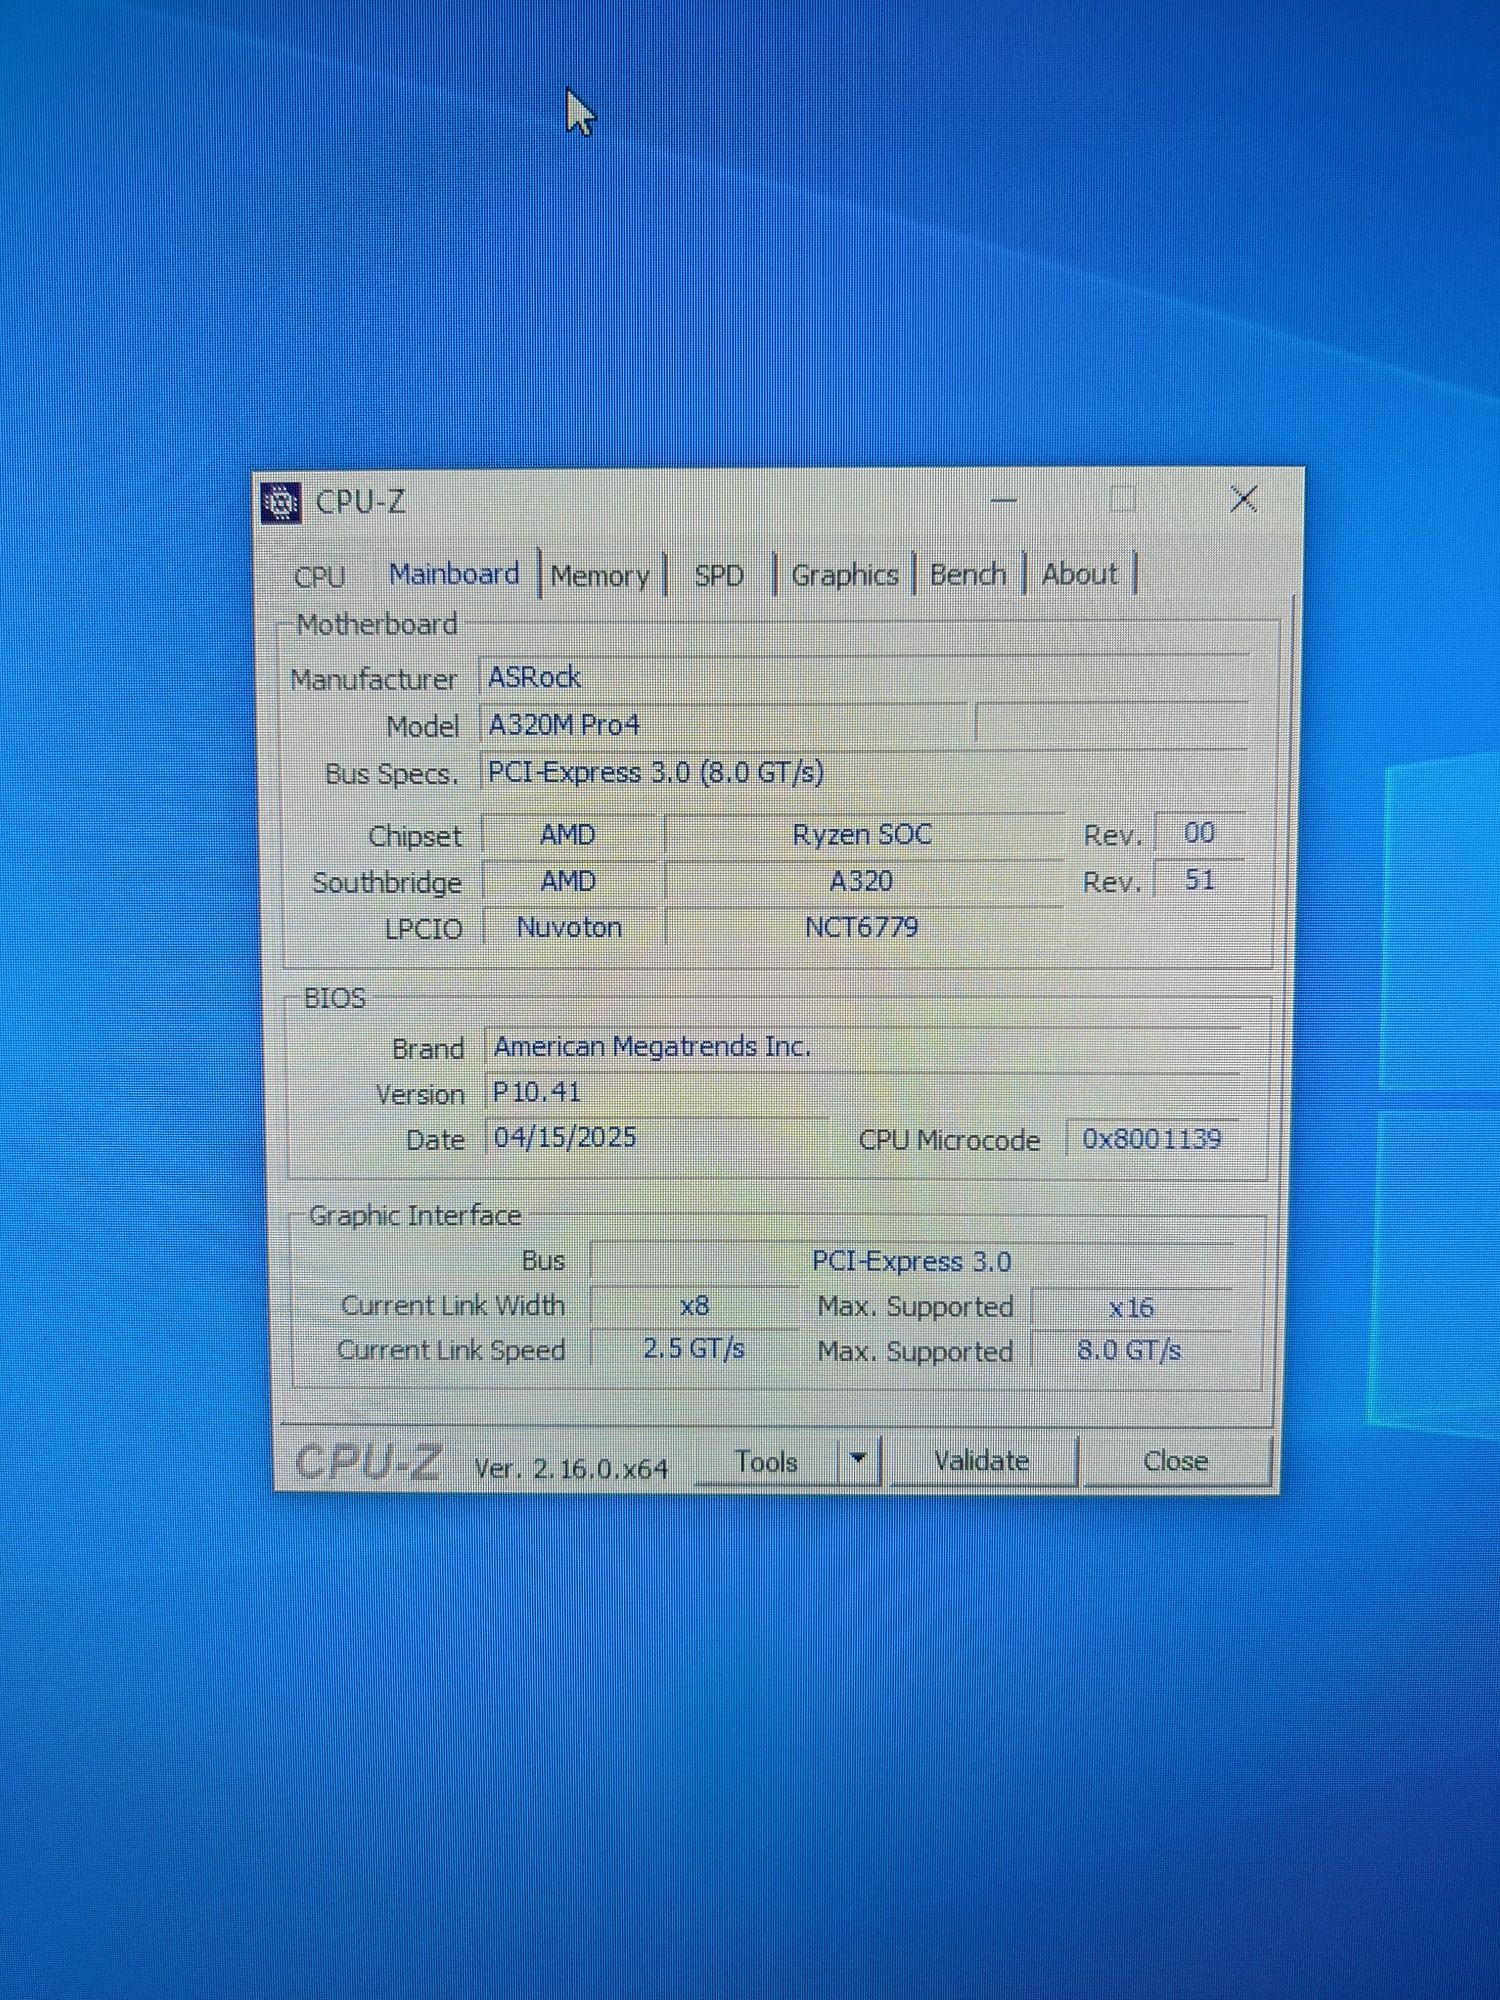Click the chipset Rev. 00 value
This screenshot has height=2000, width=1500.
(x=1199, y=833)
